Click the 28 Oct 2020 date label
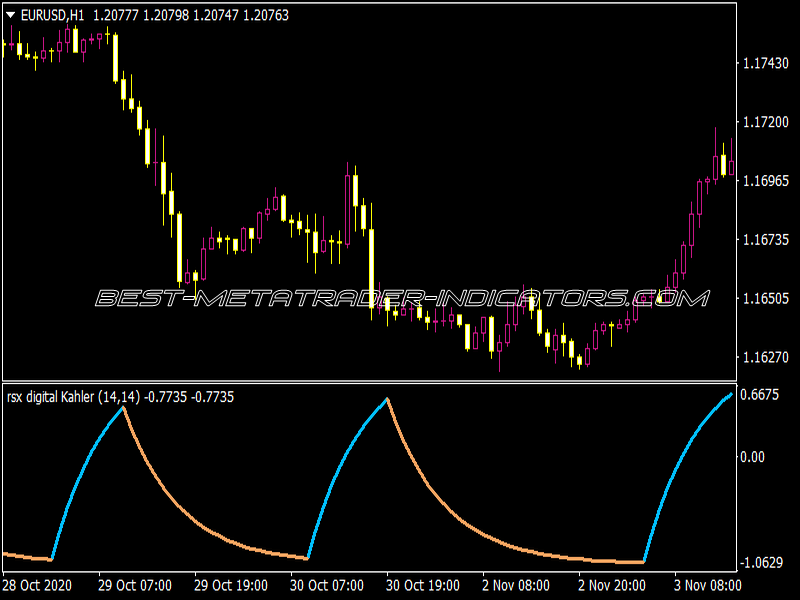Viewport: 800px width, 600px height. click(37, 585)
